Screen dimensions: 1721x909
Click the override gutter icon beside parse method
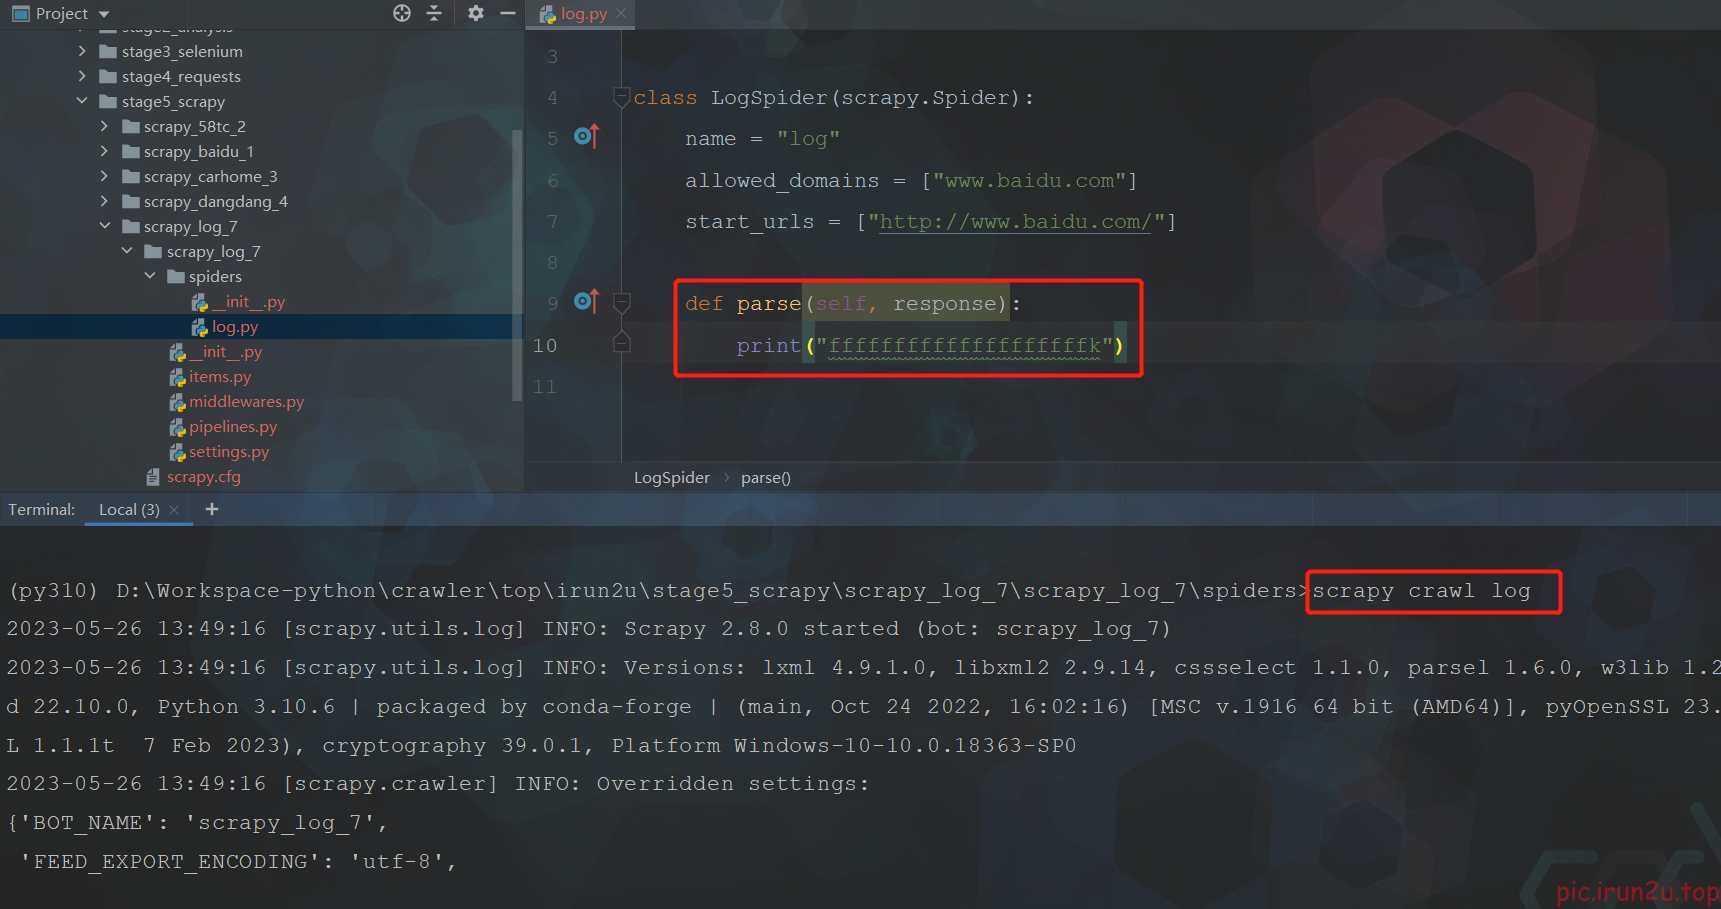click(x=587, y=302)
